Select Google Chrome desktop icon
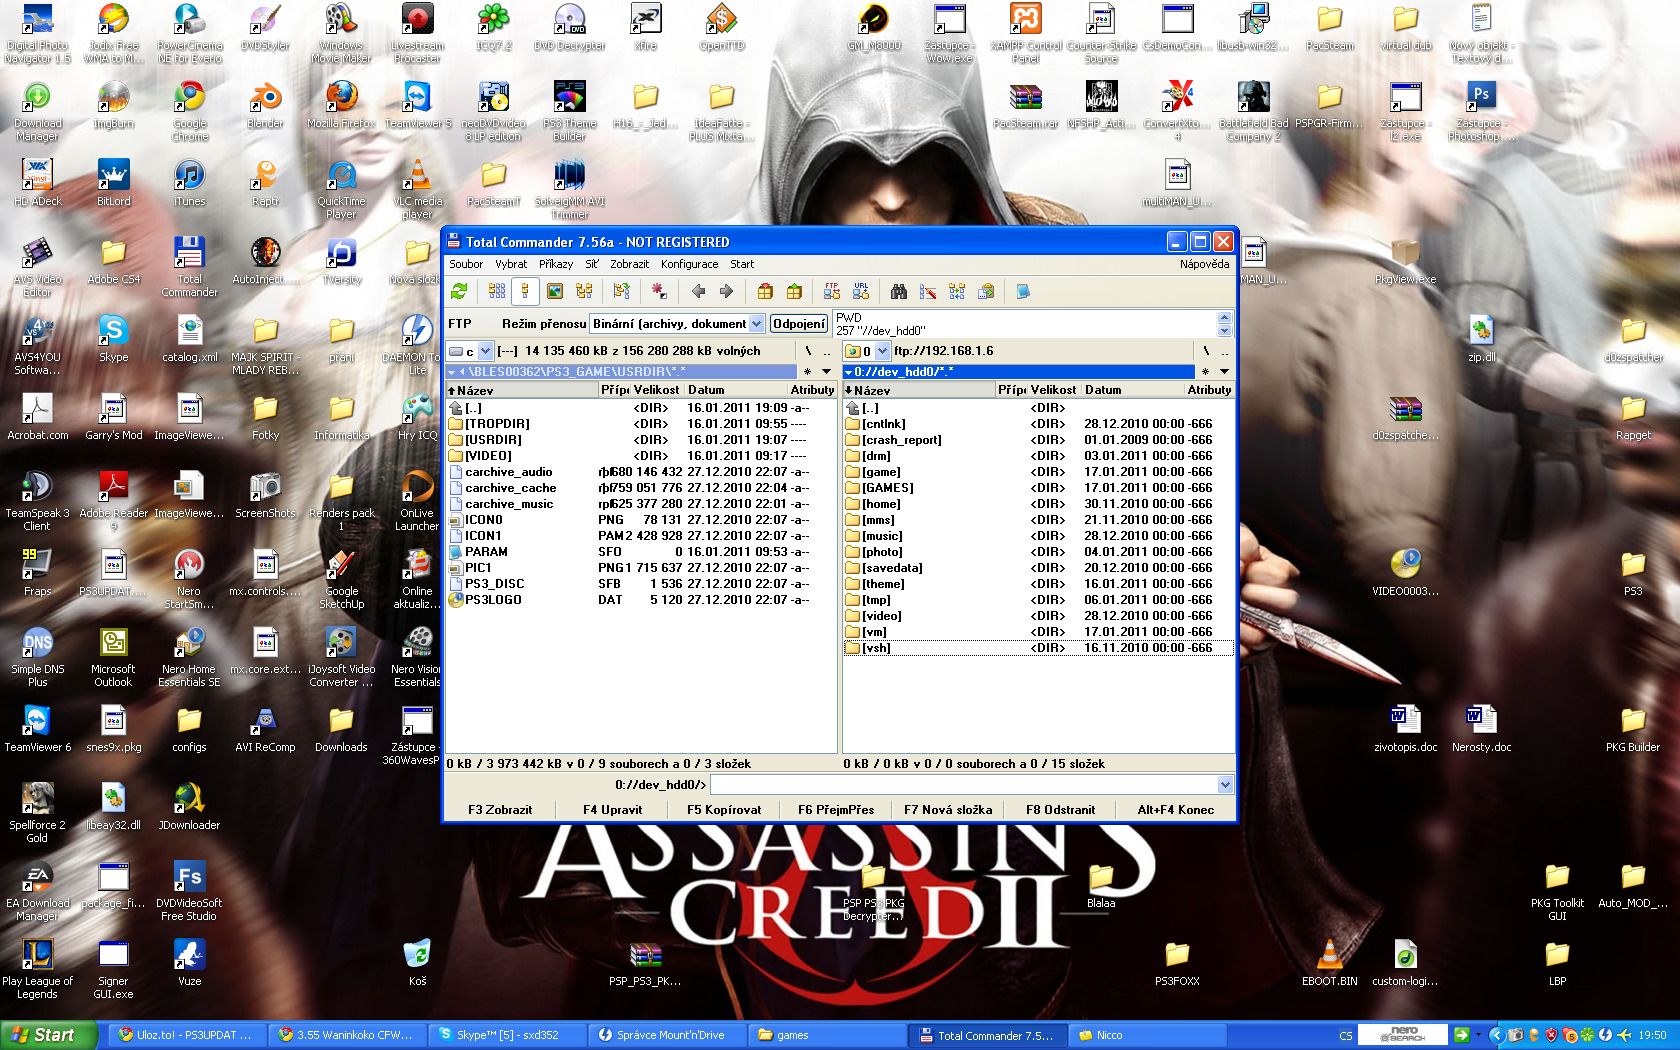1680x1050 pixels. click(x=189, y=110)
